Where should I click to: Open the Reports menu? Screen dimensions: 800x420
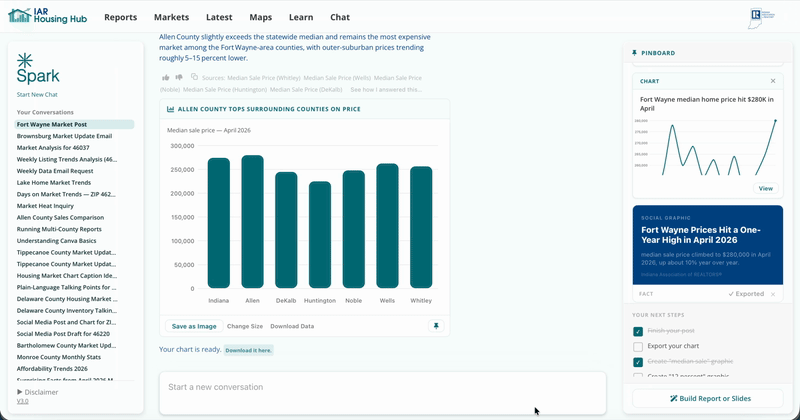(x=120, y=17)
